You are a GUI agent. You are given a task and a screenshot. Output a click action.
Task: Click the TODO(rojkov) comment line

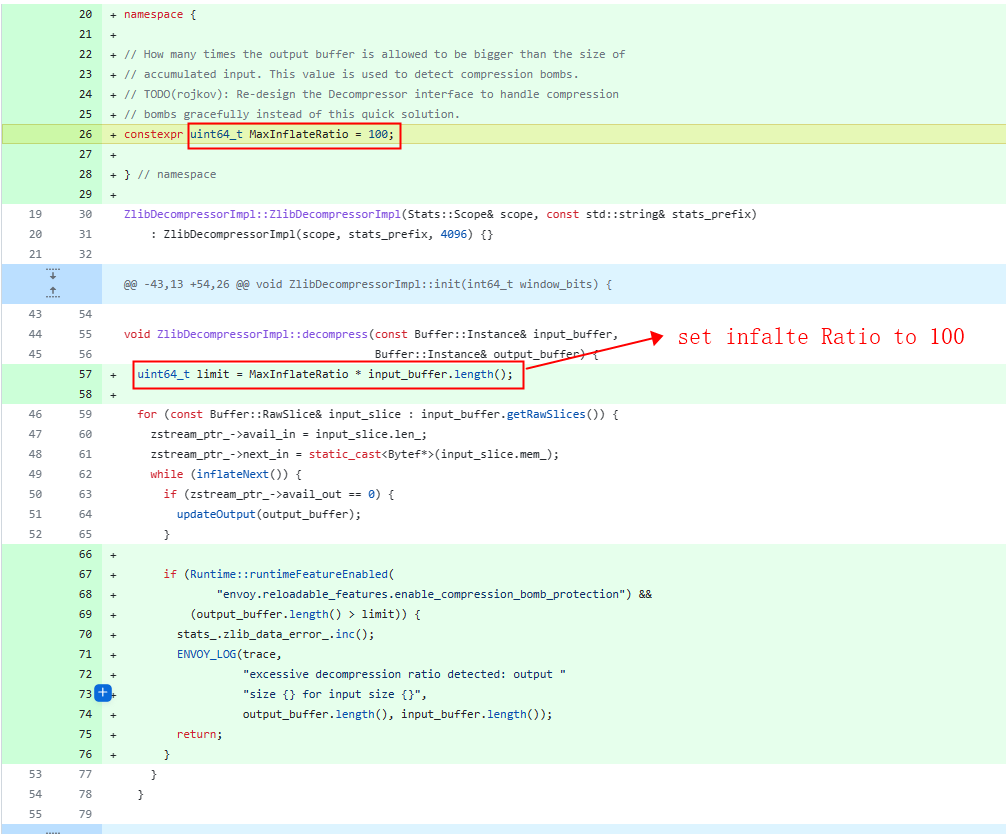point(371,94)
